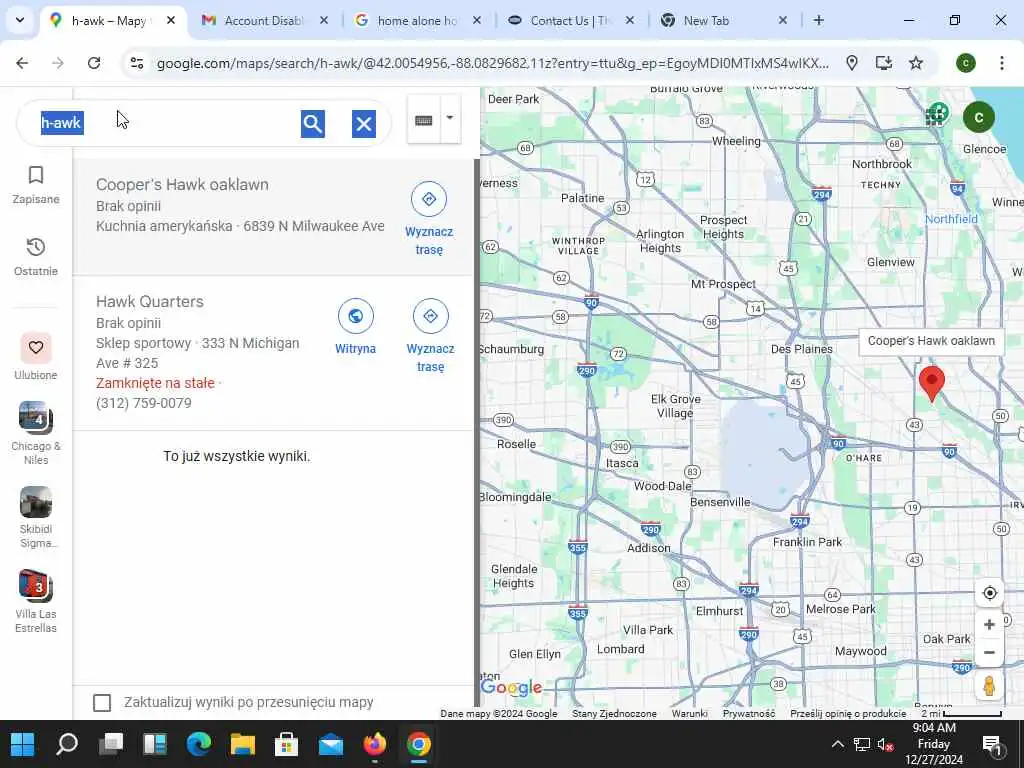Open Prześlij opinię o produkcie link
Viewport: 1024px width, 768px height.
[x=848, y=714]
